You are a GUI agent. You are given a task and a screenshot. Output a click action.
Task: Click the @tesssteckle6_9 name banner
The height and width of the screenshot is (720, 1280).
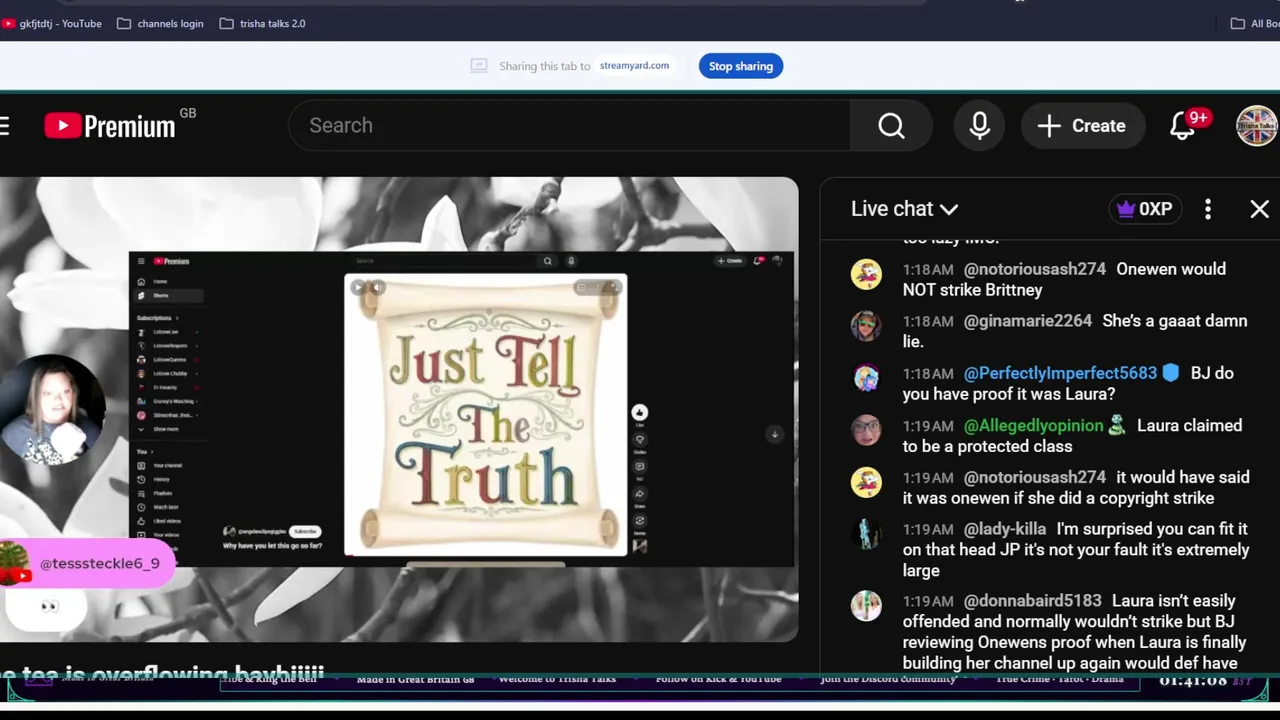point(88,564)
